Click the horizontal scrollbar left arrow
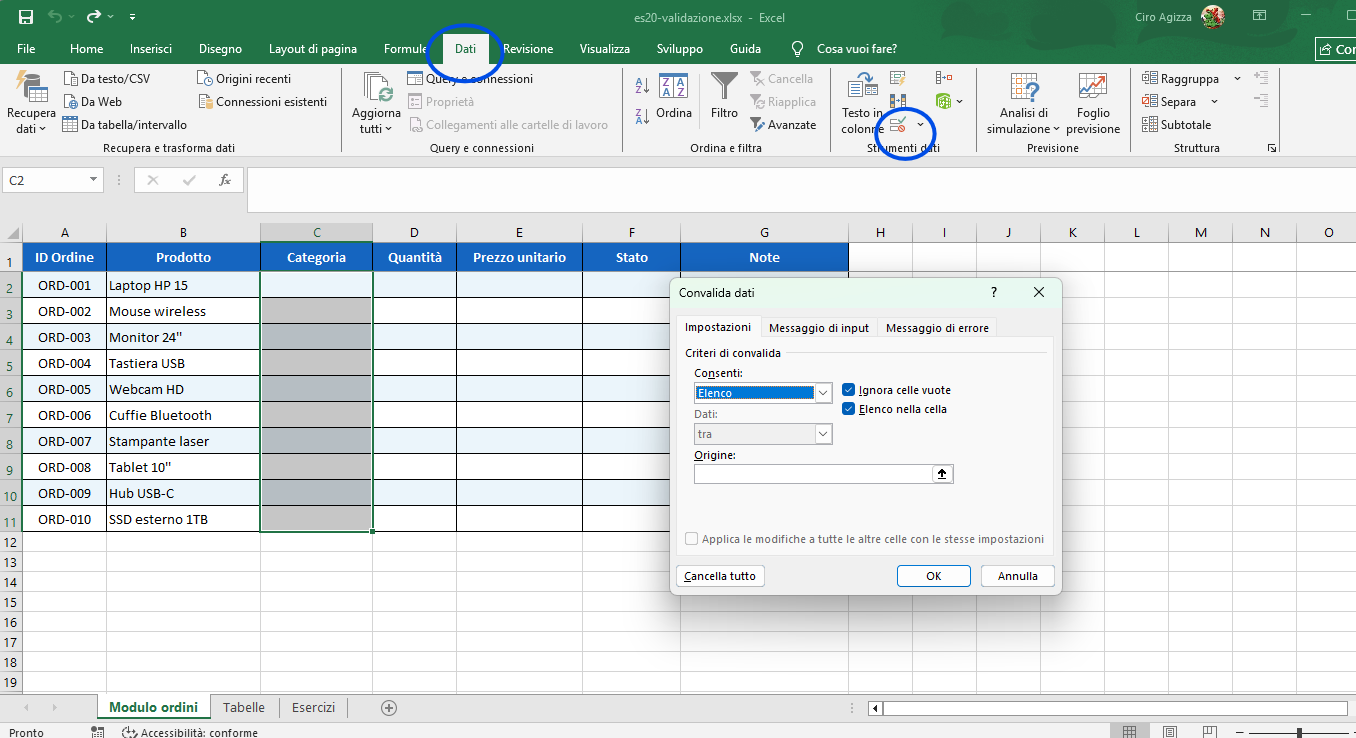Screen dimensions: 1356x738 [x=876, y=708]
